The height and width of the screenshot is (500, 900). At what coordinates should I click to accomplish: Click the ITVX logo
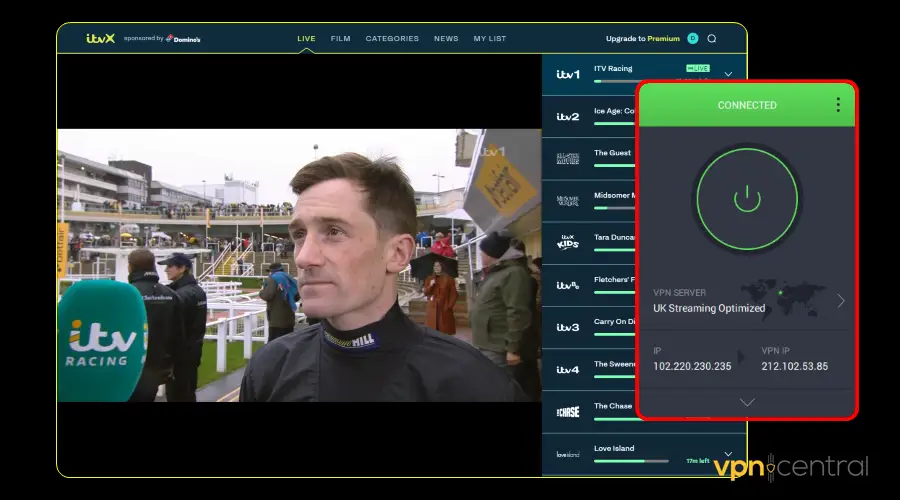click(x=100, y=39)
